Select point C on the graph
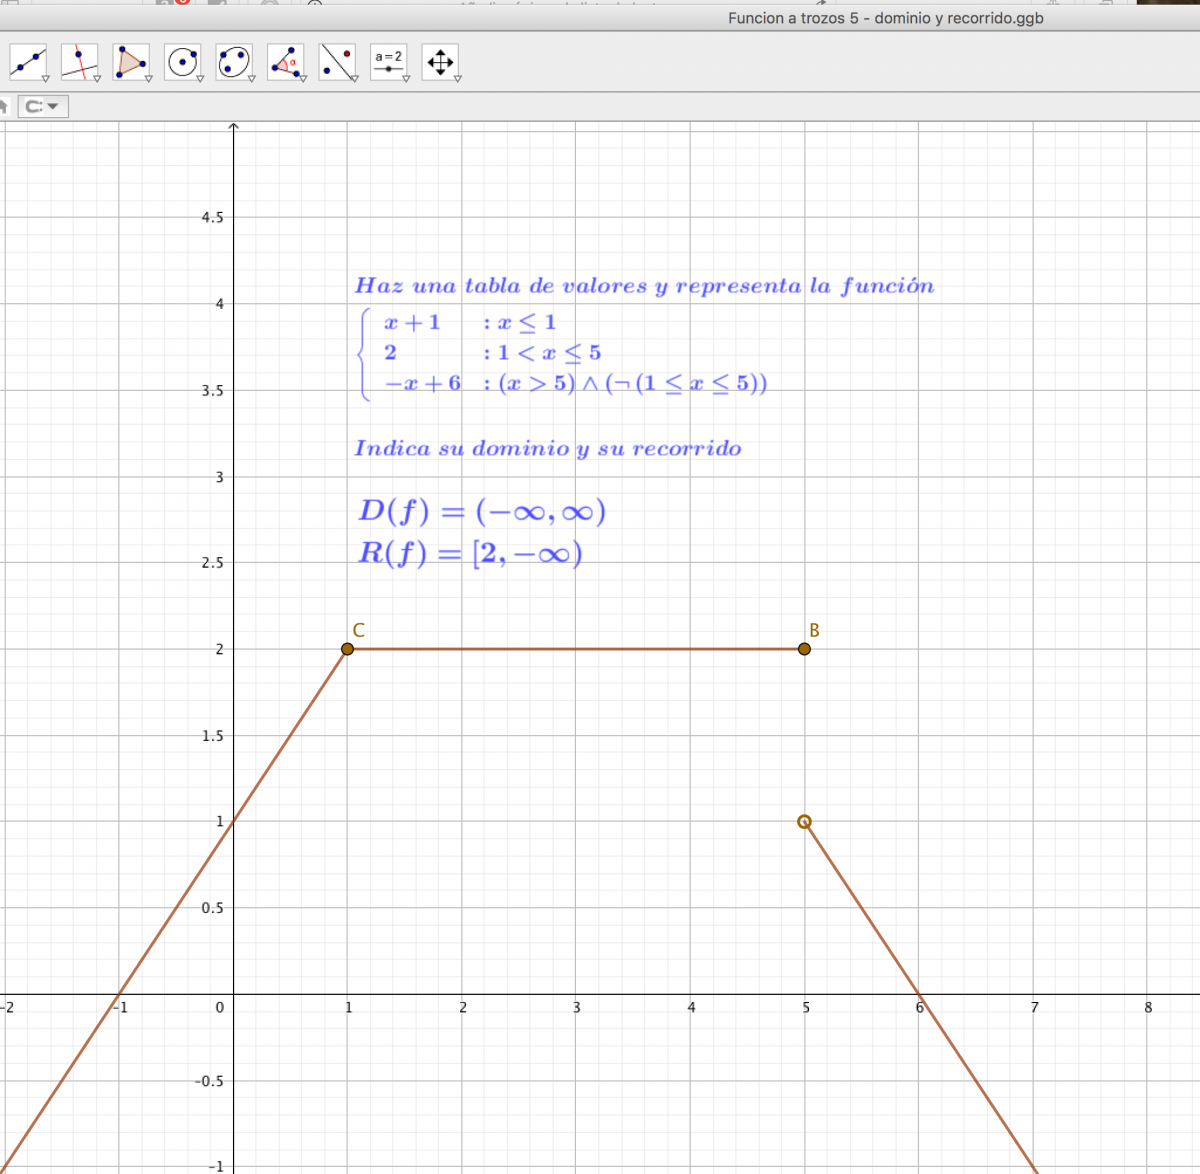This screenshot has width=1200, height=1174. [x=348, y=649]
